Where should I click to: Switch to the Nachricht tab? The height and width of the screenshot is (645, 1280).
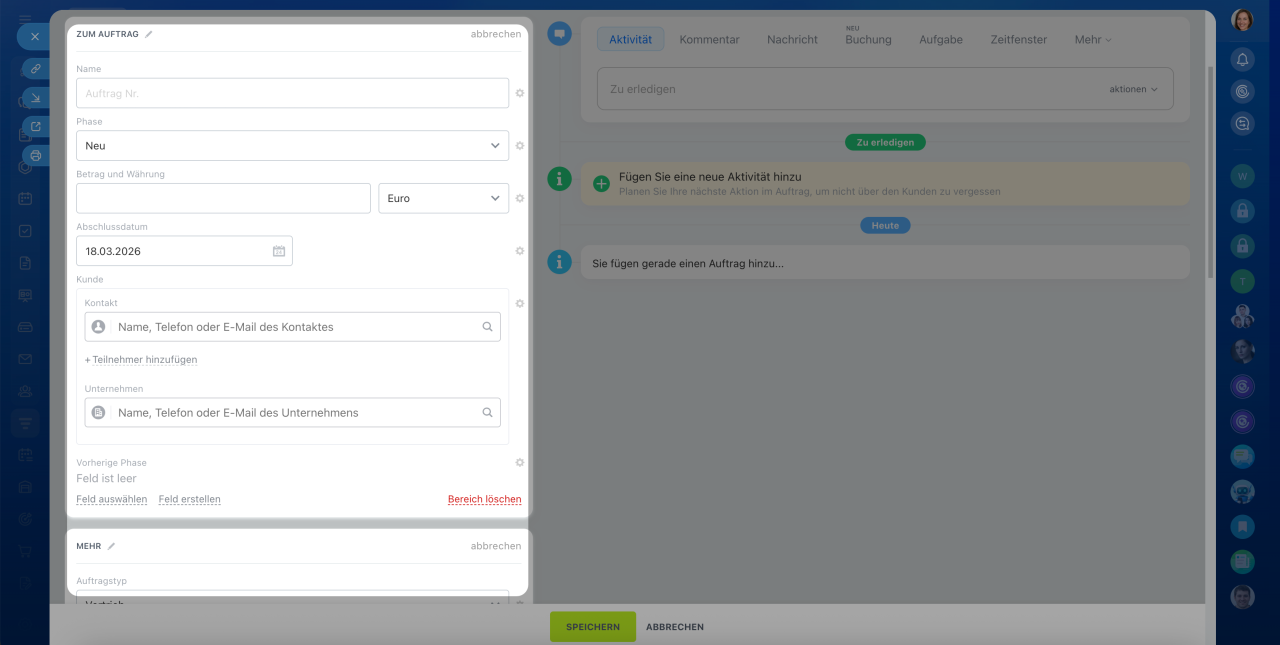click(792, 39)
